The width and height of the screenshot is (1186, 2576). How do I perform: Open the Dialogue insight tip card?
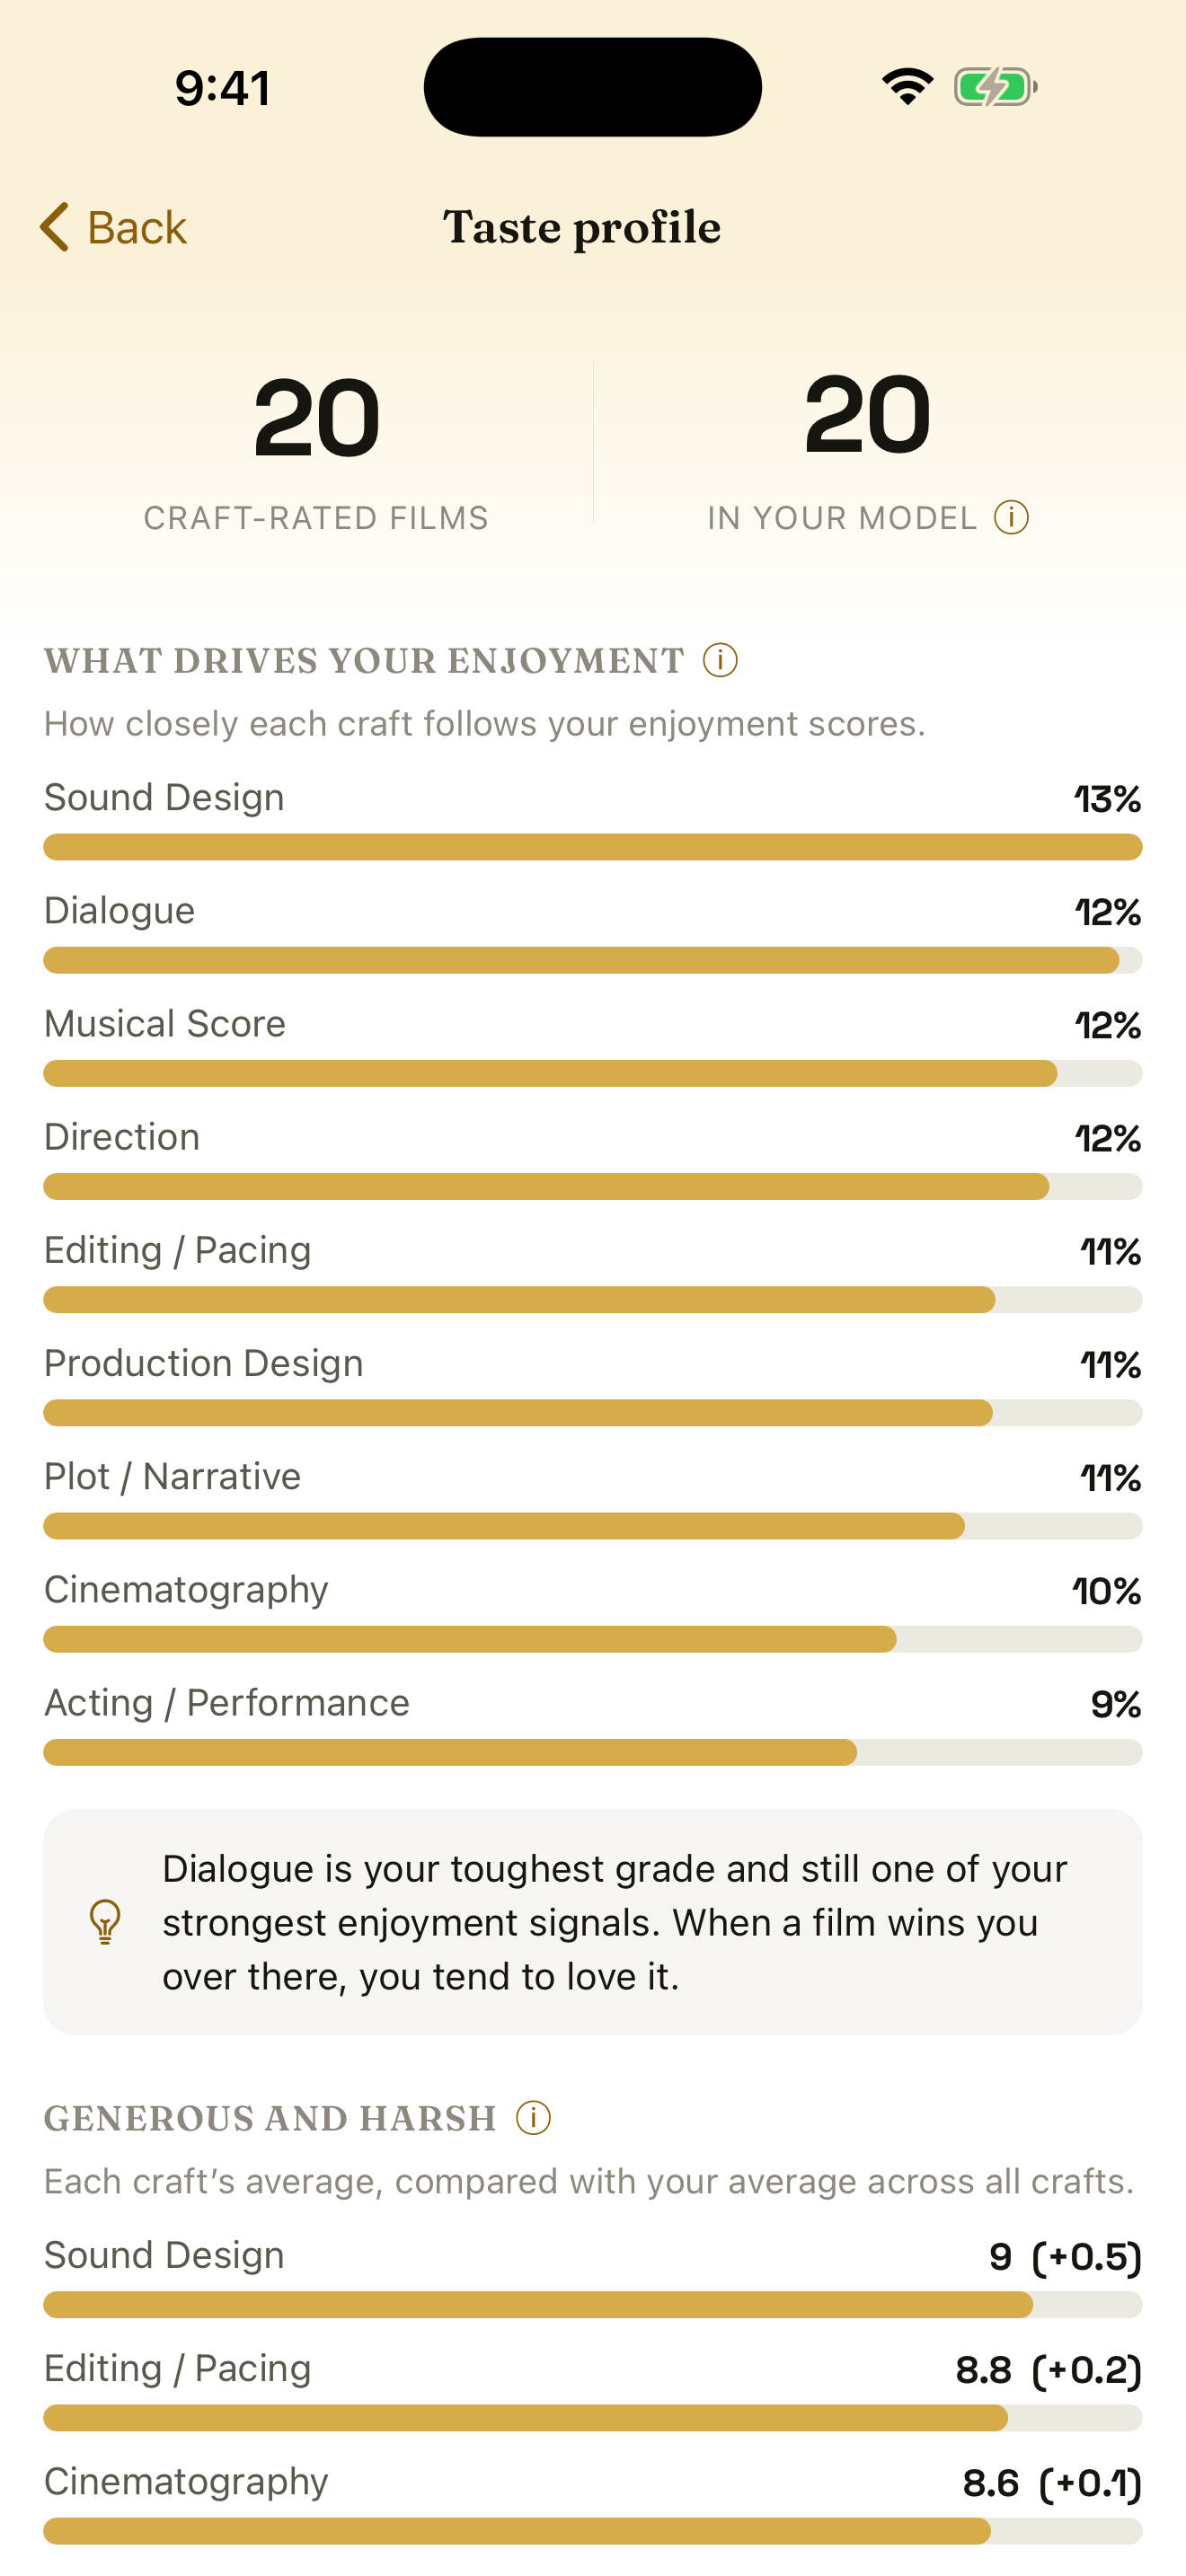tap(593, 1922)
